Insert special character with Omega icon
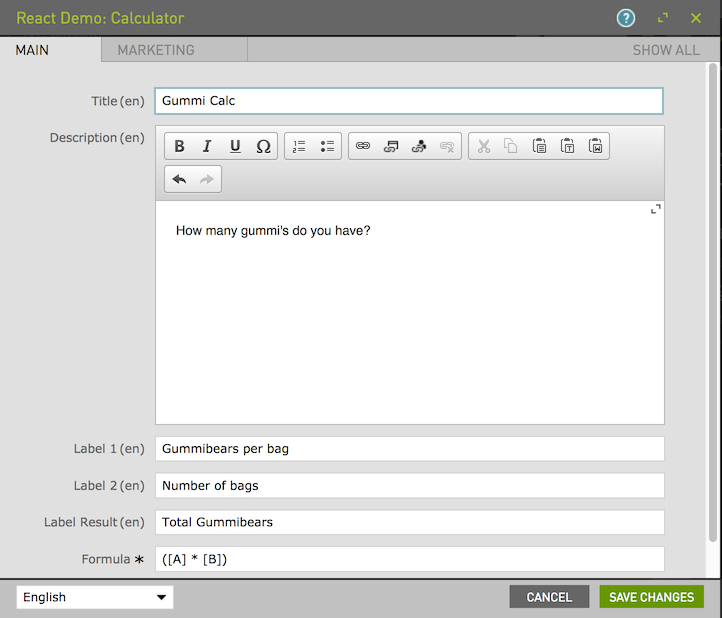This screenshot has height=618, width=722. coord(263,146)
